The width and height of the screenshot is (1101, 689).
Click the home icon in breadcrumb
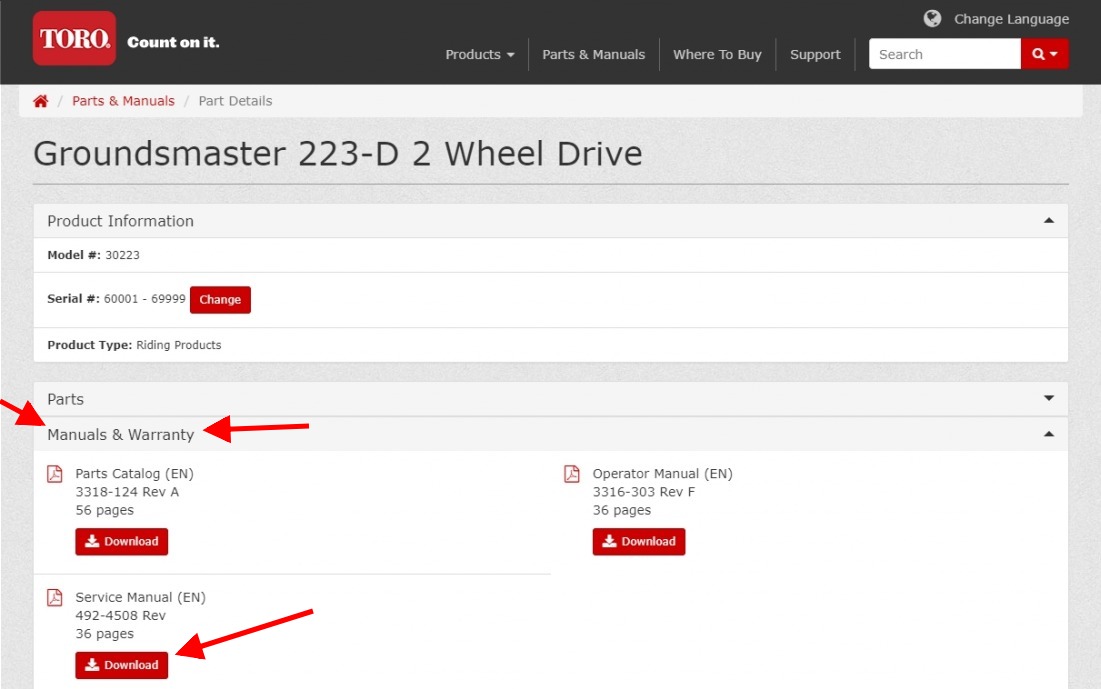(x=41, y=101)
